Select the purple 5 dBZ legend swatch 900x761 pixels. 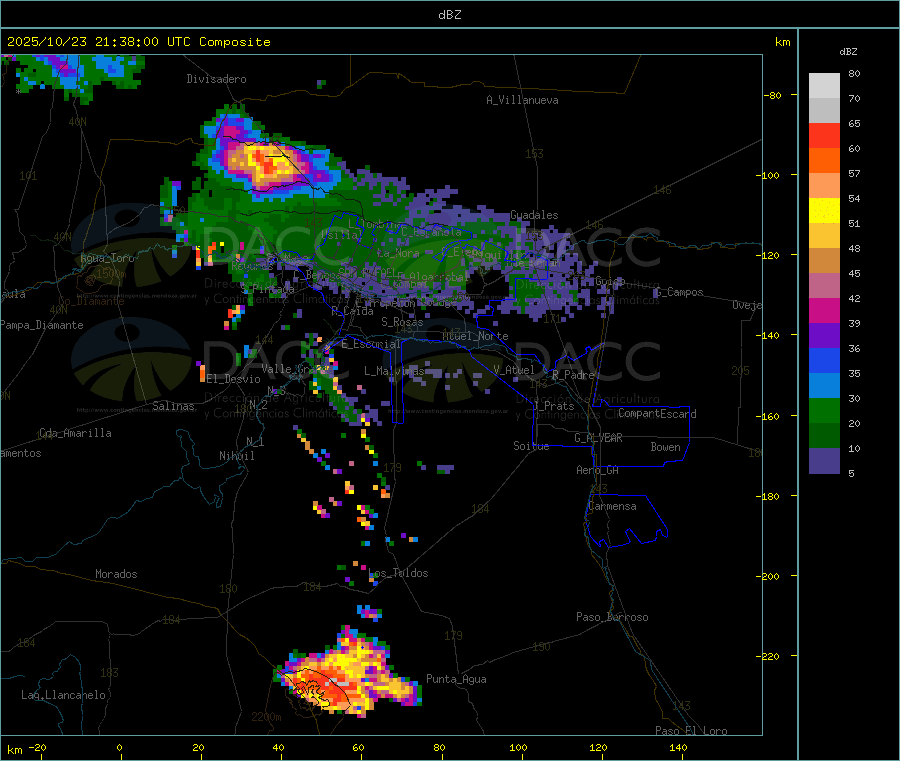[x=824, y=460]
